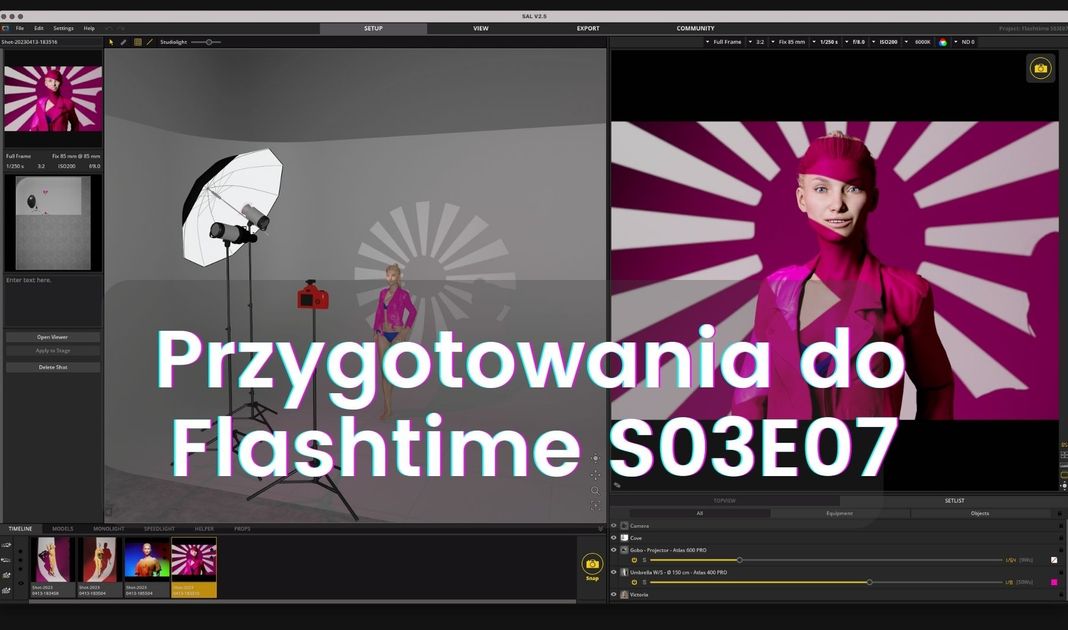Toggle power icon for Gobo Projector light
1068x630 pixels.
634,560
